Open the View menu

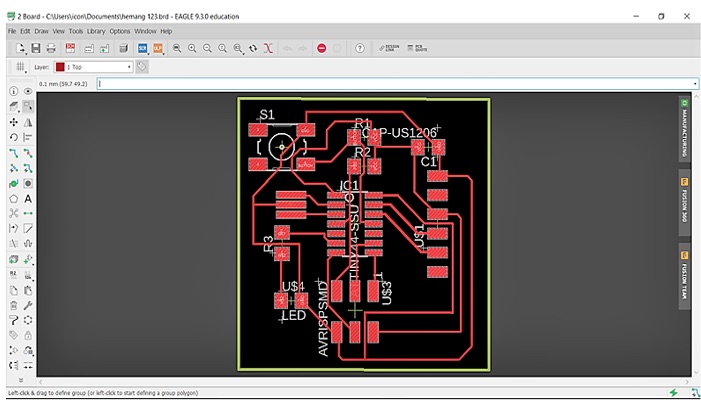click(59, 31)
